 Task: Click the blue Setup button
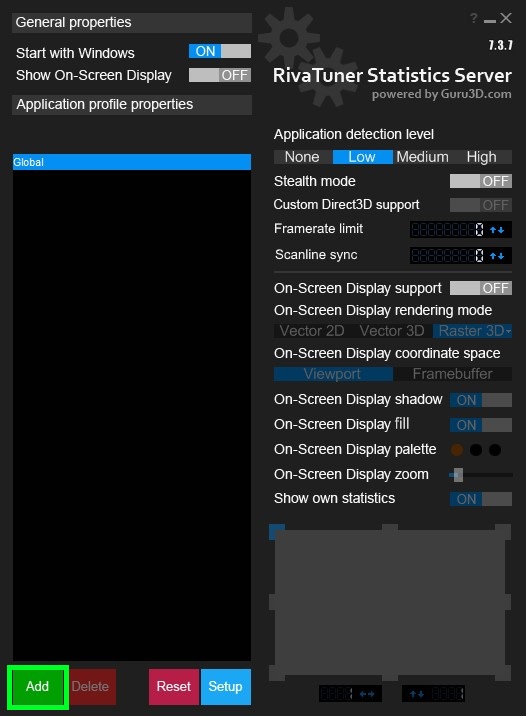pos(226,687)
